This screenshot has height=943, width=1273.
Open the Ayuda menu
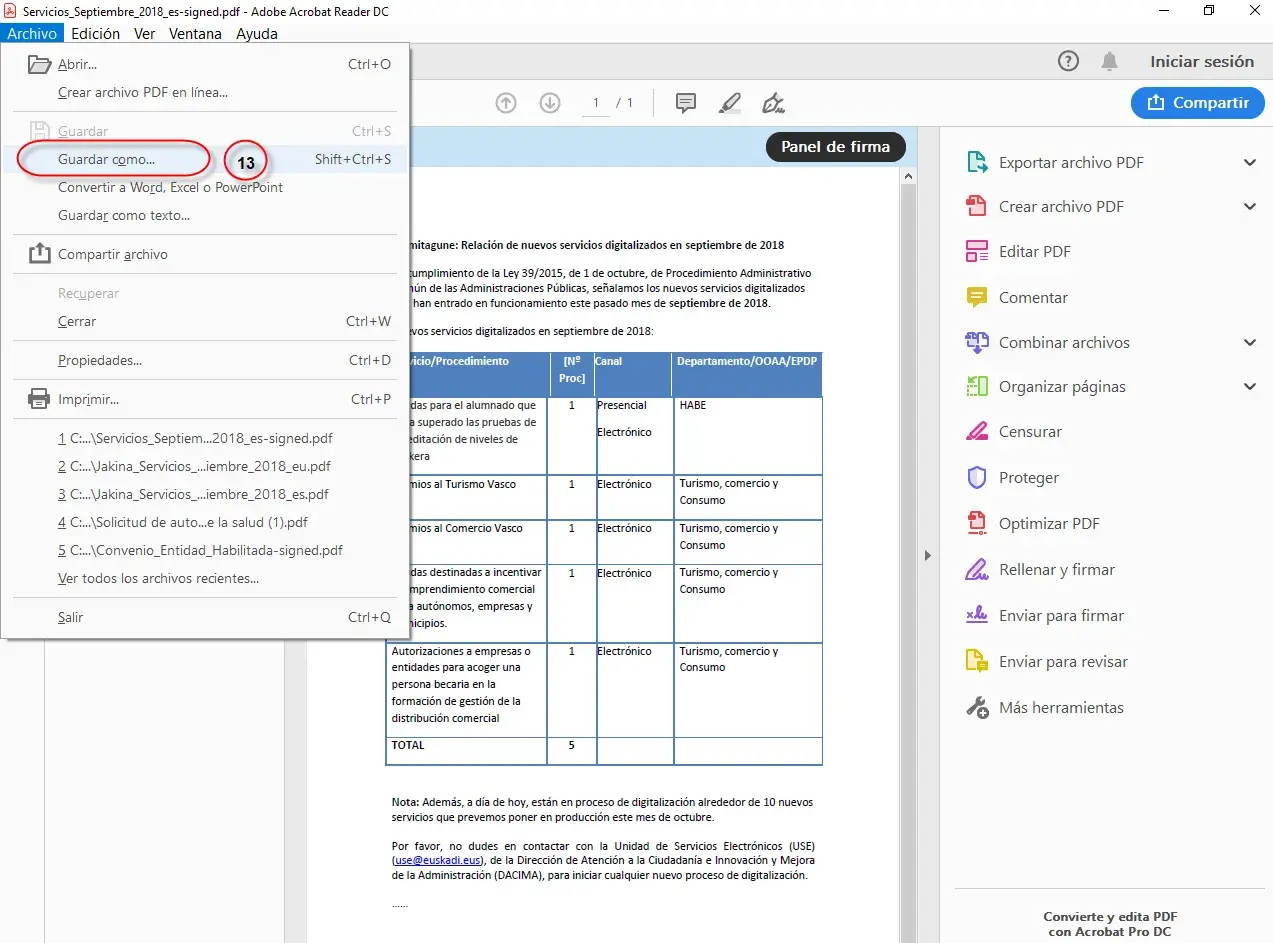click(257, 33)
